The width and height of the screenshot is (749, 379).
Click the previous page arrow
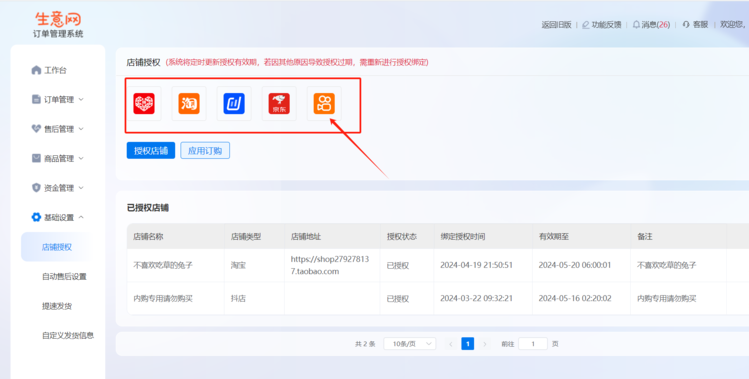[x=450, y=344]
